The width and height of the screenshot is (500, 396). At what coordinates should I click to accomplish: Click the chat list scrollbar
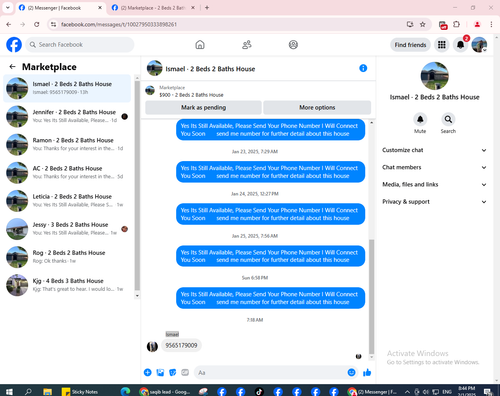tap(137, 186)
